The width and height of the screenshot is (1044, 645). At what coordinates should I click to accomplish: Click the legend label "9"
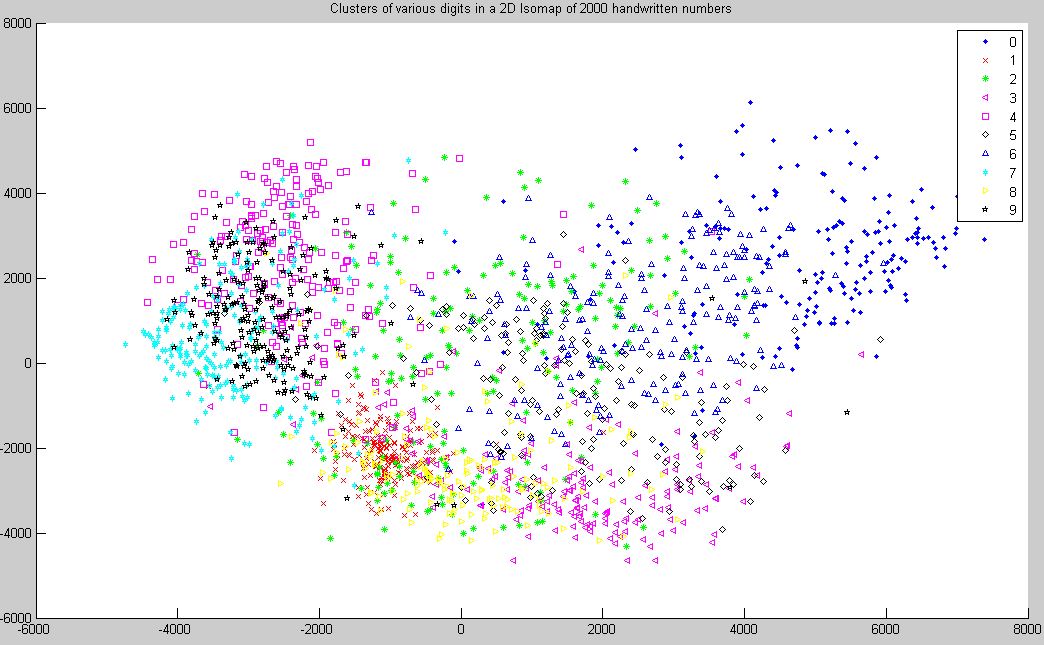point(1013,211)
